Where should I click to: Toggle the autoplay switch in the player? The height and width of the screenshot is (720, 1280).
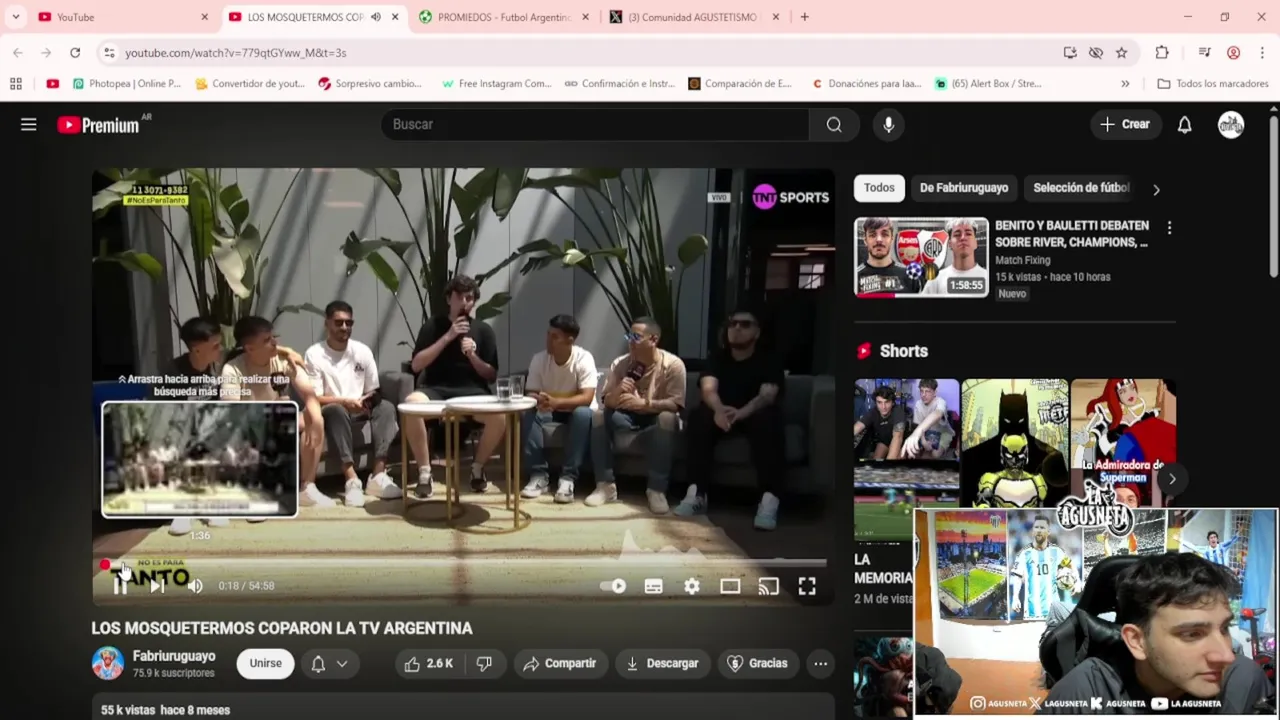pos(613,586)
